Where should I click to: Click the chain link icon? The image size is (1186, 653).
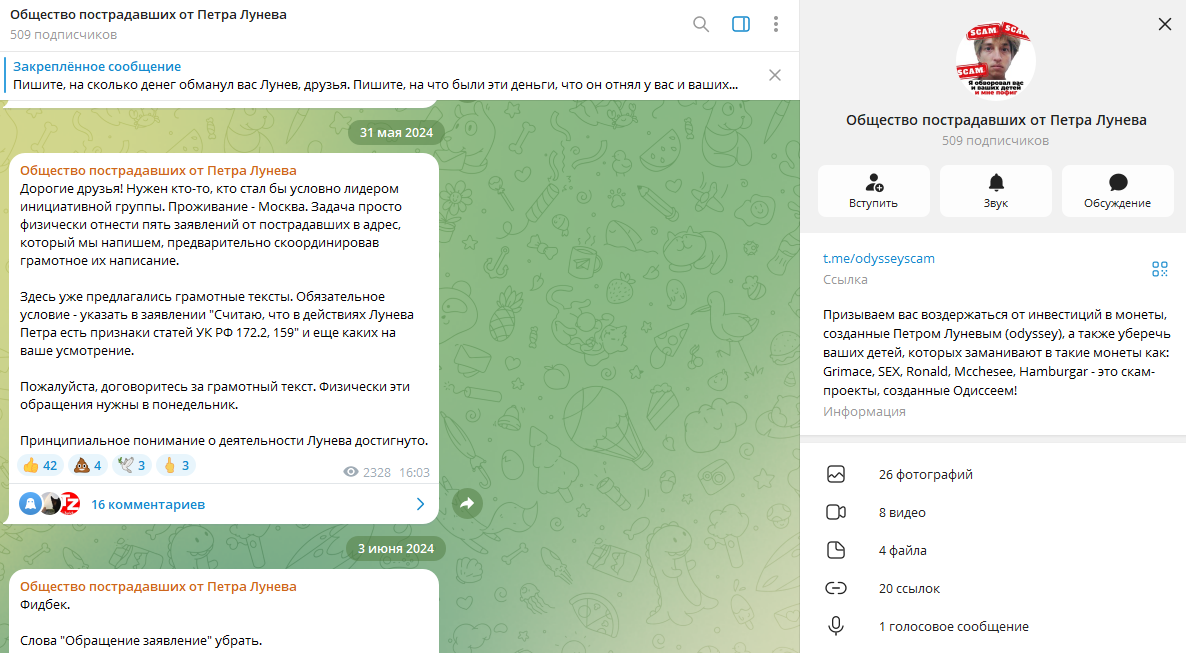(x=836, y=588)
